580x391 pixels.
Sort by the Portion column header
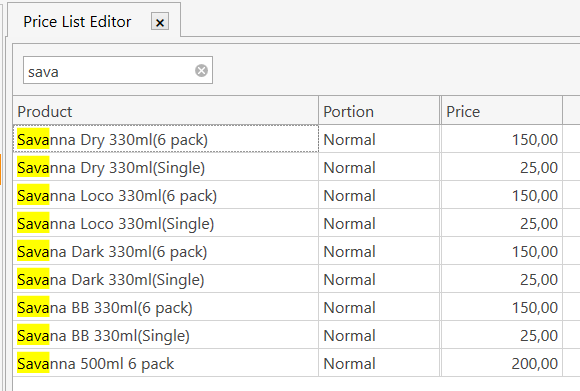pyautogui.click(x=379, y=111)
